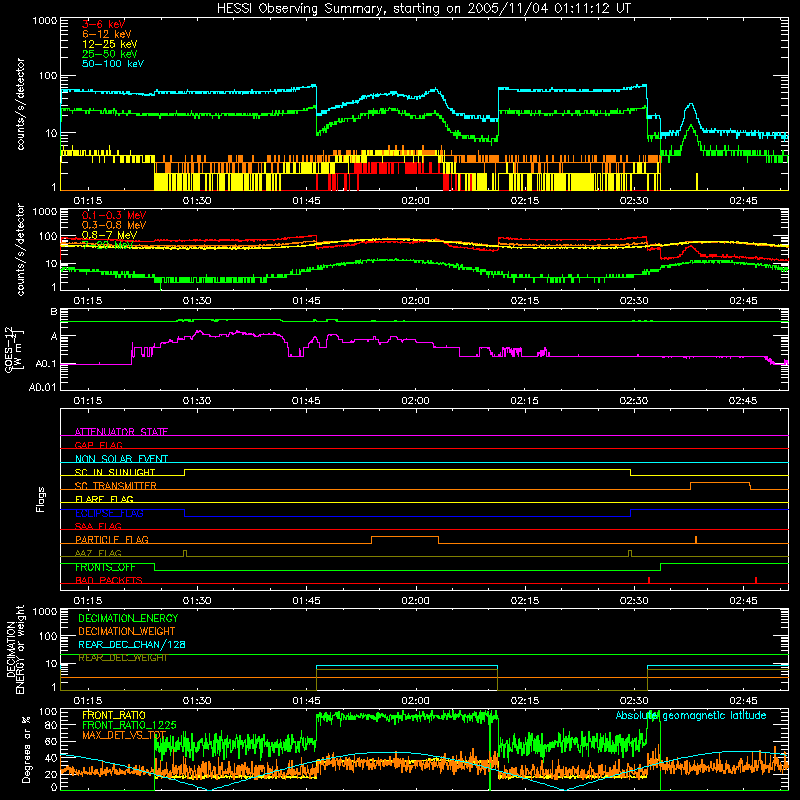Click the 02:00 tick label under the Flags panel

(x=415, y=601)
